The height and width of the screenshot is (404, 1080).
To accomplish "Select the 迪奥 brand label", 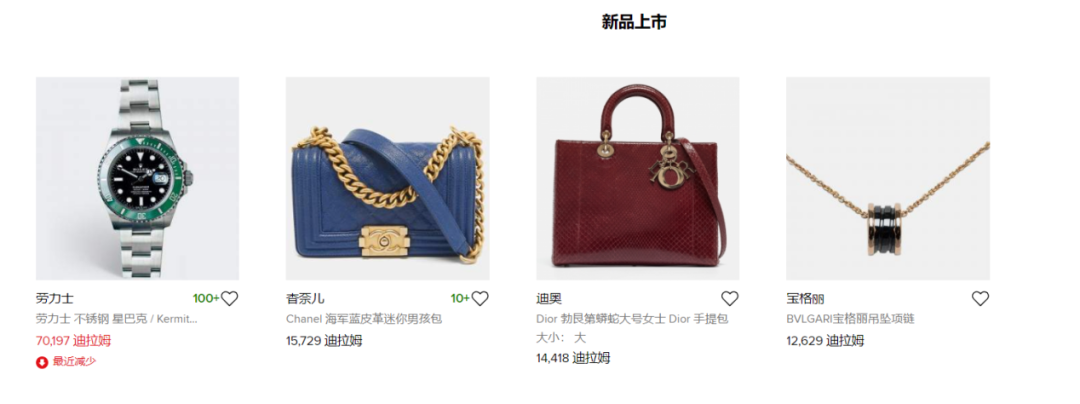I will [x=549, y=299].
